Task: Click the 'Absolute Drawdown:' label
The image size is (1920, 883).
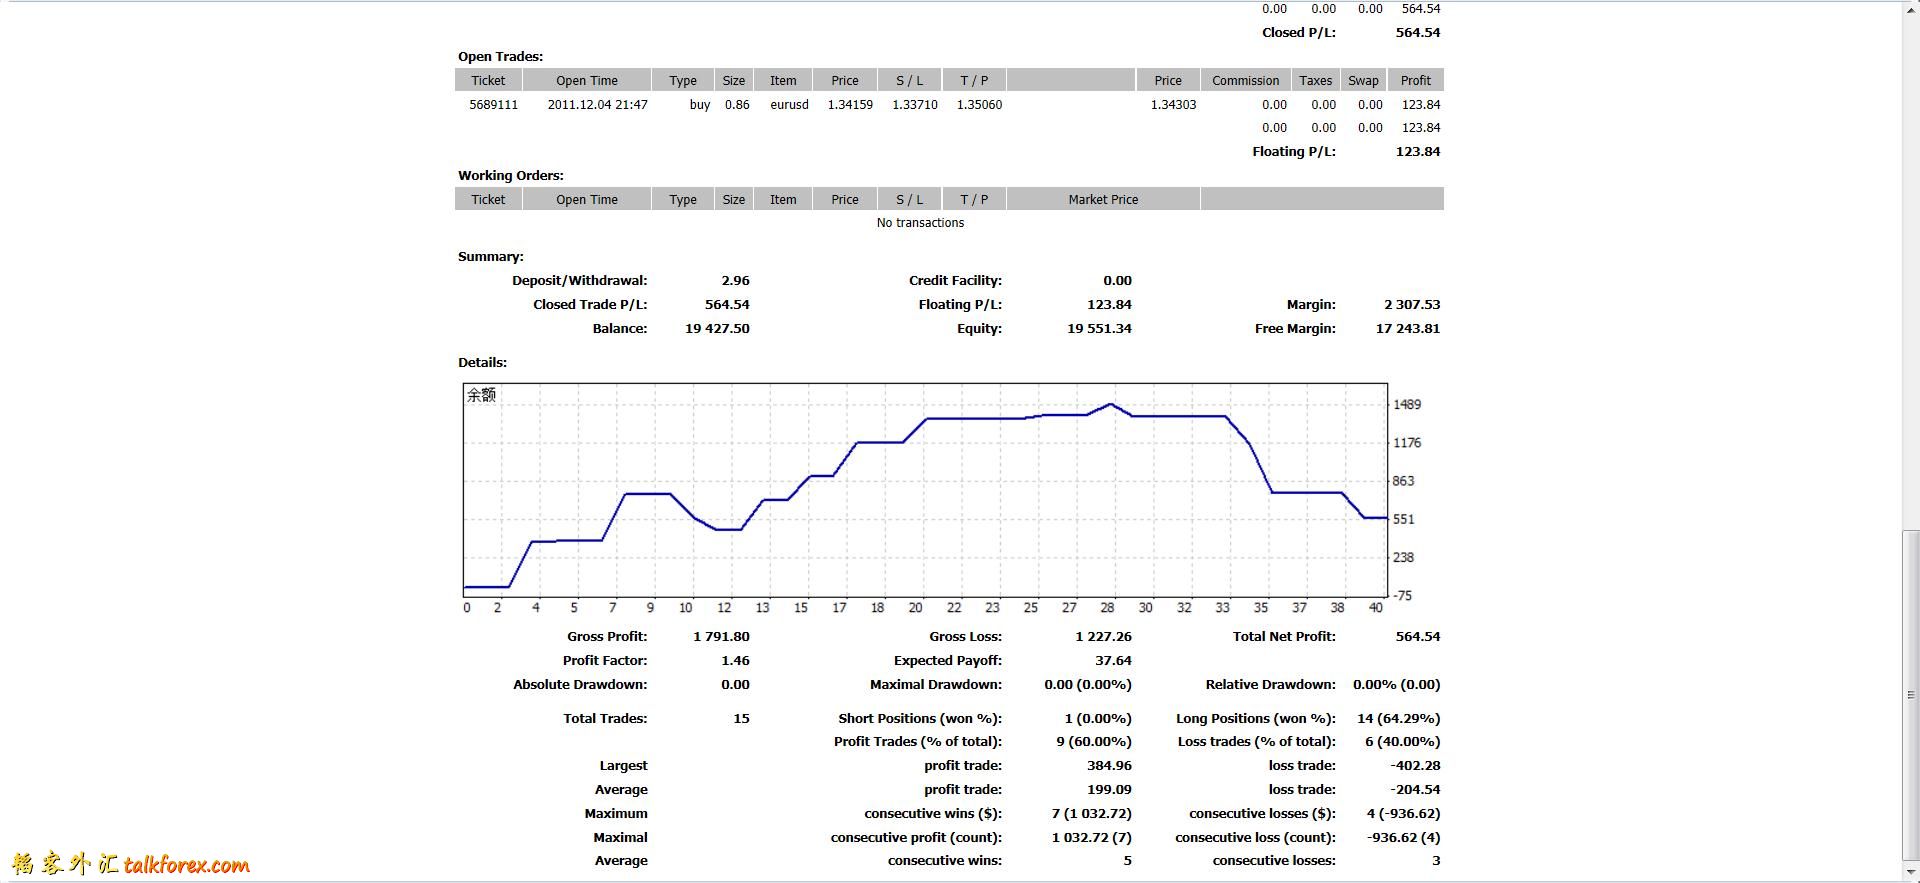Action: coord(580,684)
